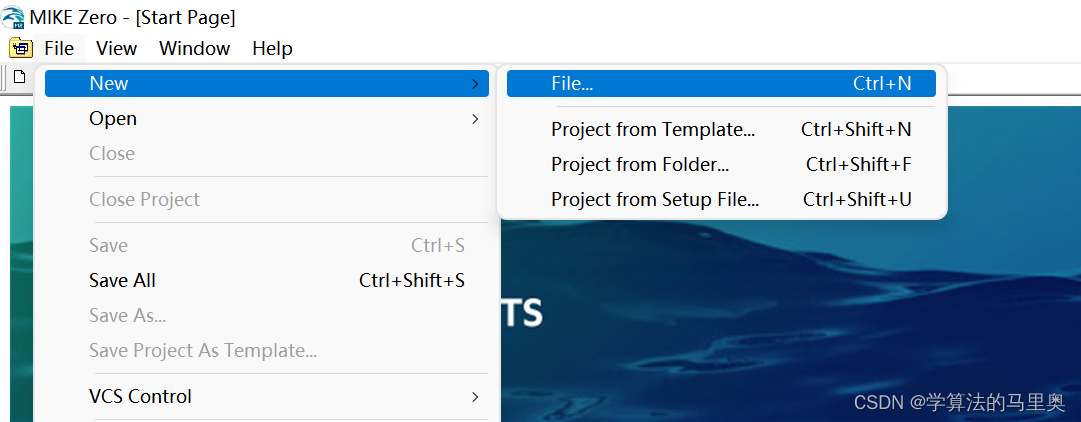This screenshot has height=422, width=1081.
Task: Click the New File toolbar icon
Action: pyautogui.click(x=19, y=77)
